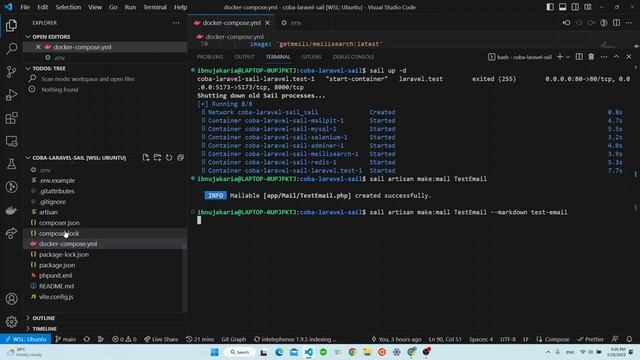
Task: Create new folder in coba-laravel-sail
Action: pos(157,158)
